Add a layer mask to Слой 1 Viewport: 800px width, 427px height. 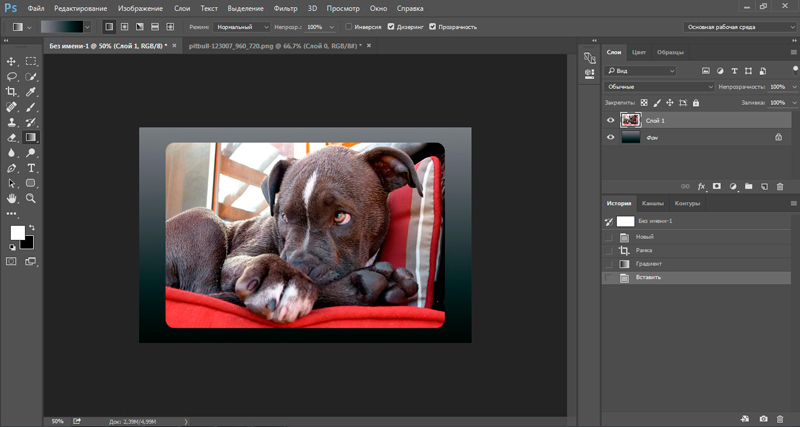tap(717, 187)
